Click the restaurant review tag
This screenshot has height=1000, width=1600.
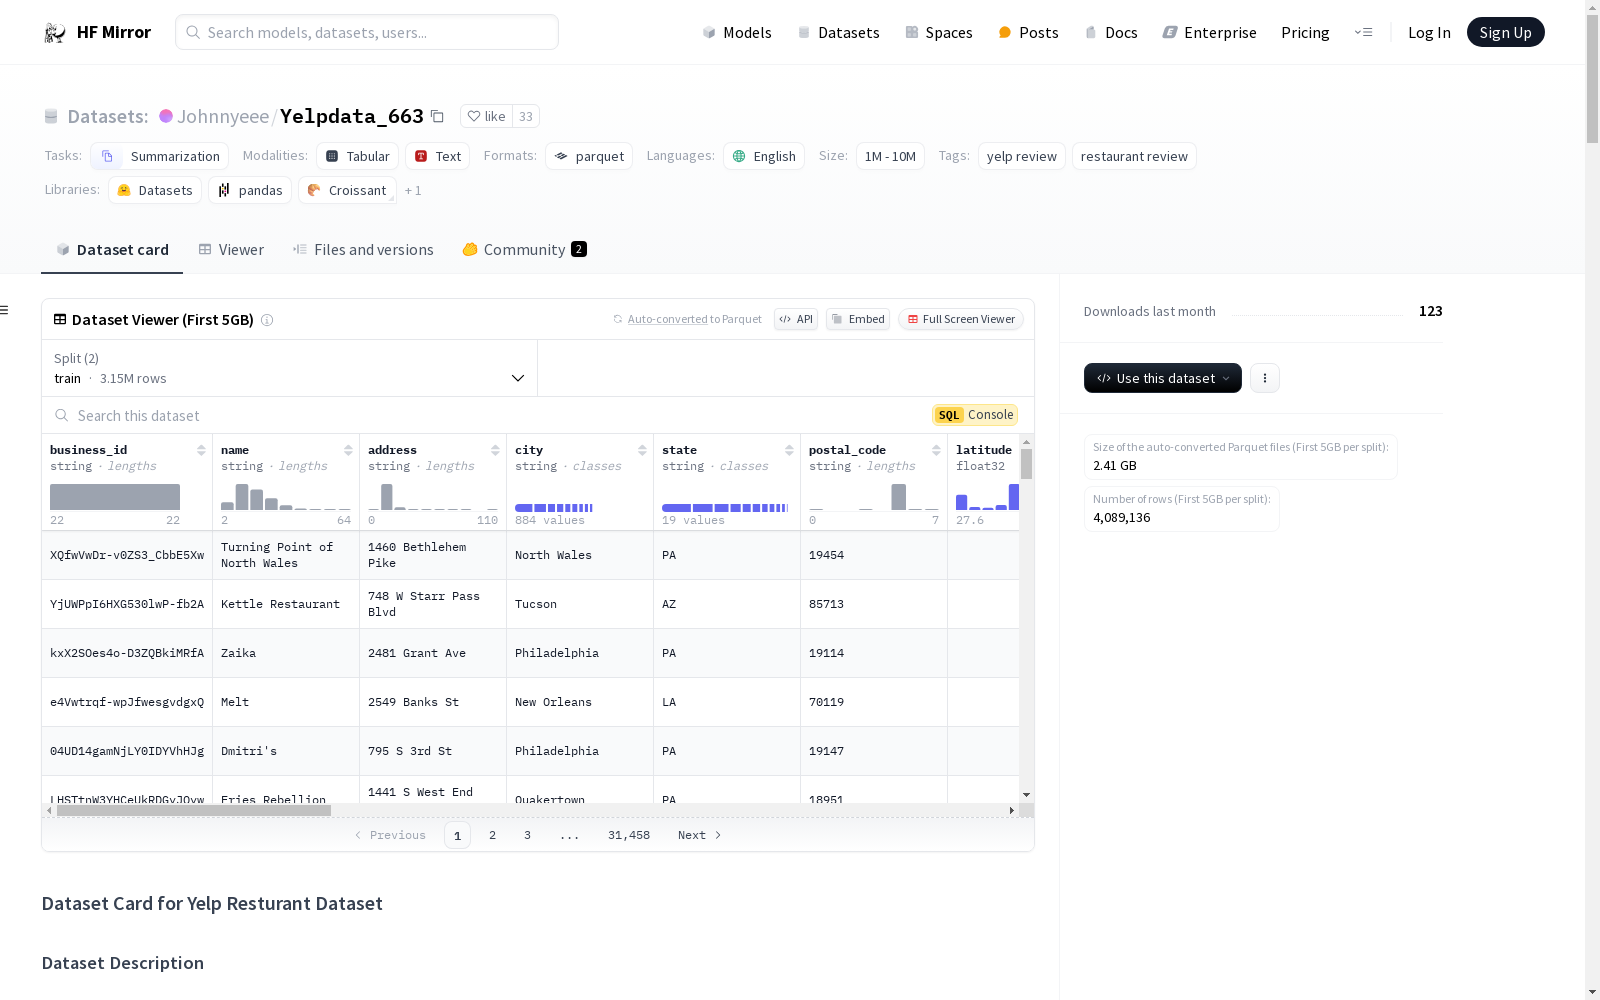[x=1134, y=156]
